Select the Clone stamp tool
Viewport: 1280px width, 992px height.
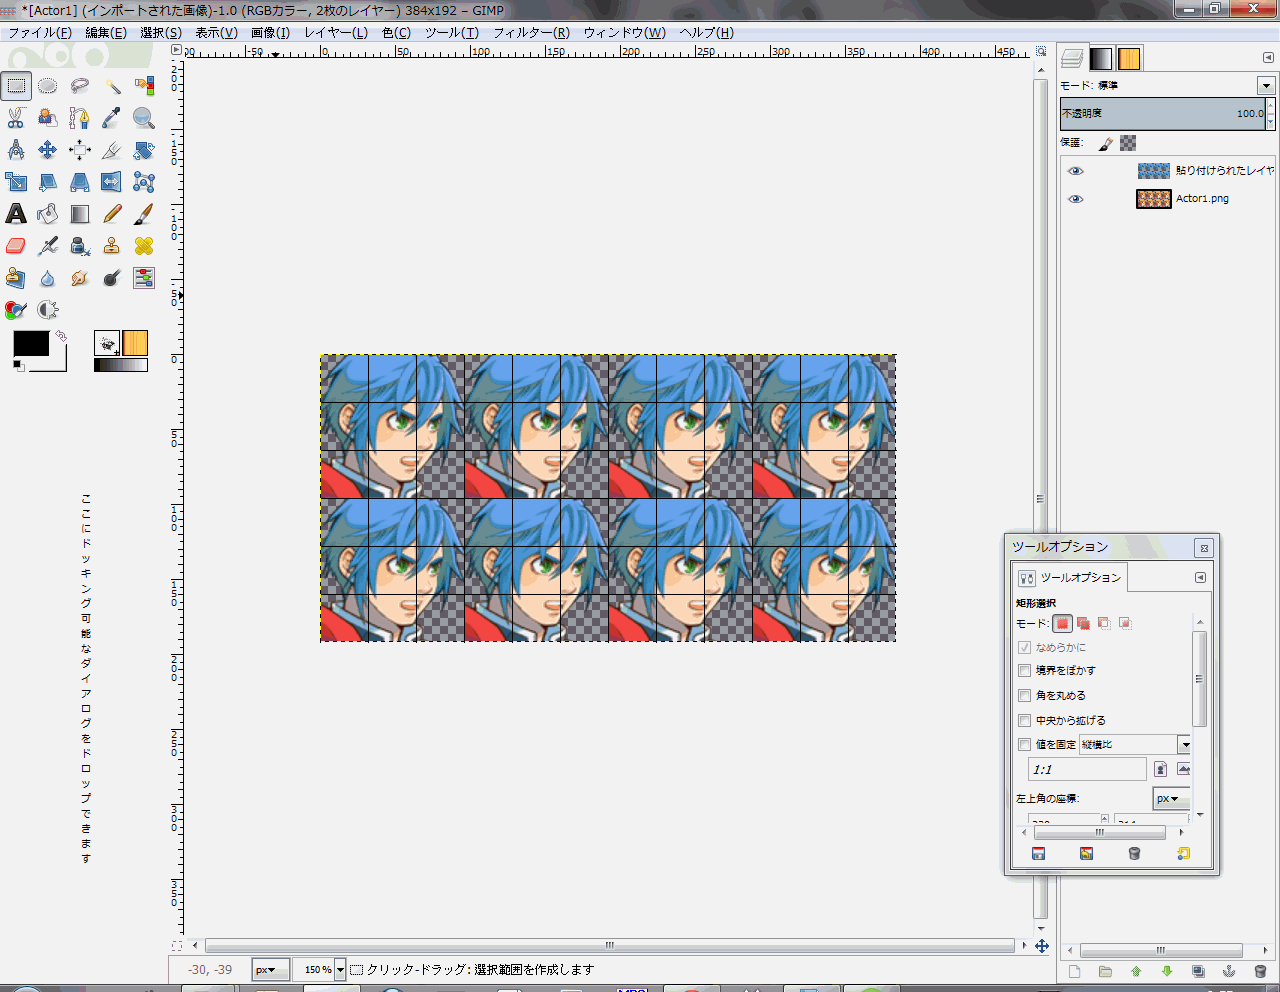click(112, 246)
